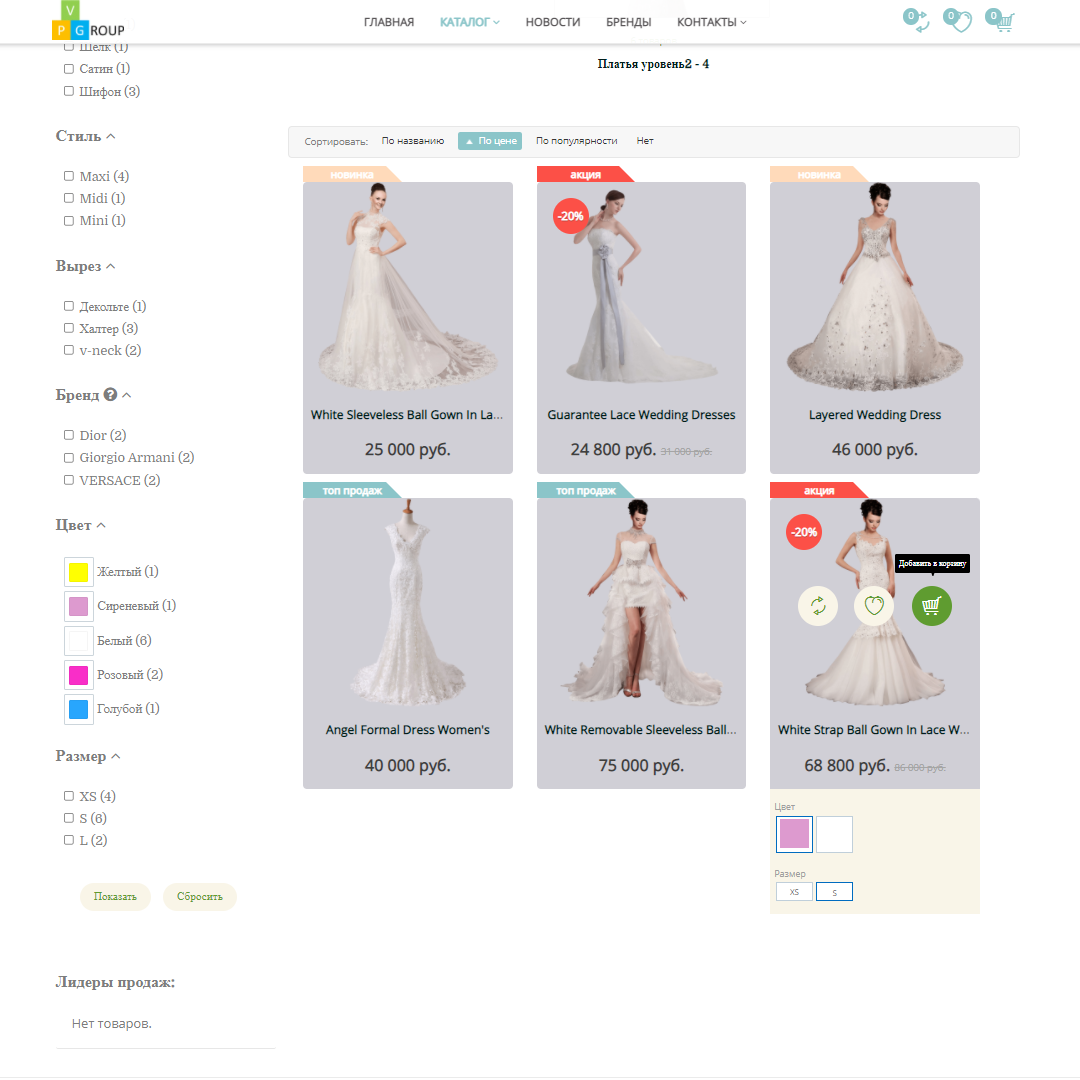Click the heart wishlist icon on hovered dress
Screen dimensions: 1080x1080
point(874,606)
